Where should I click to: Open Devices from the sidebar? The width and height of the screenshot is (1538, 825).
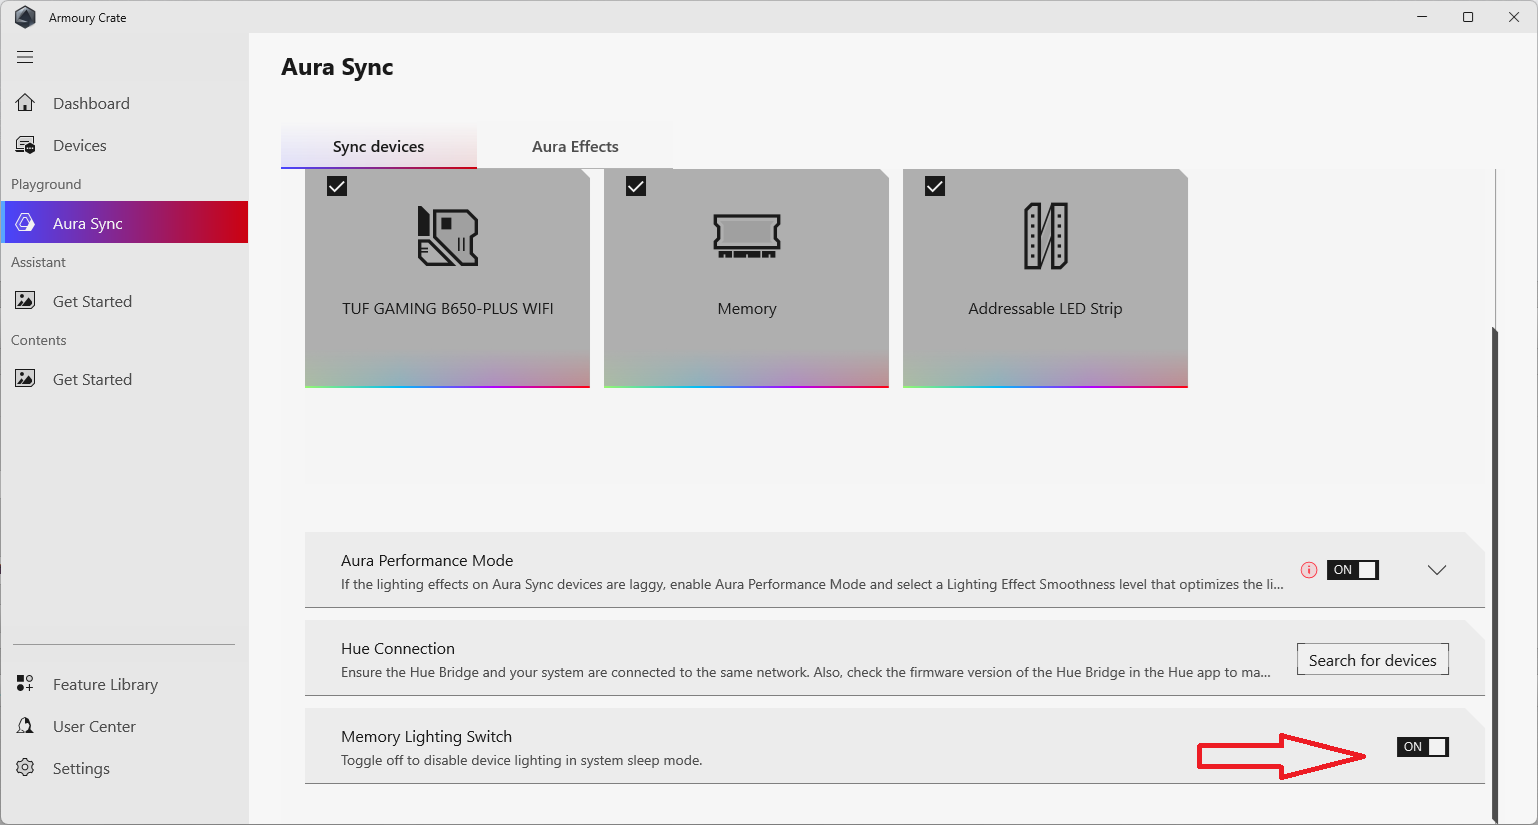(x=125, y=145)
